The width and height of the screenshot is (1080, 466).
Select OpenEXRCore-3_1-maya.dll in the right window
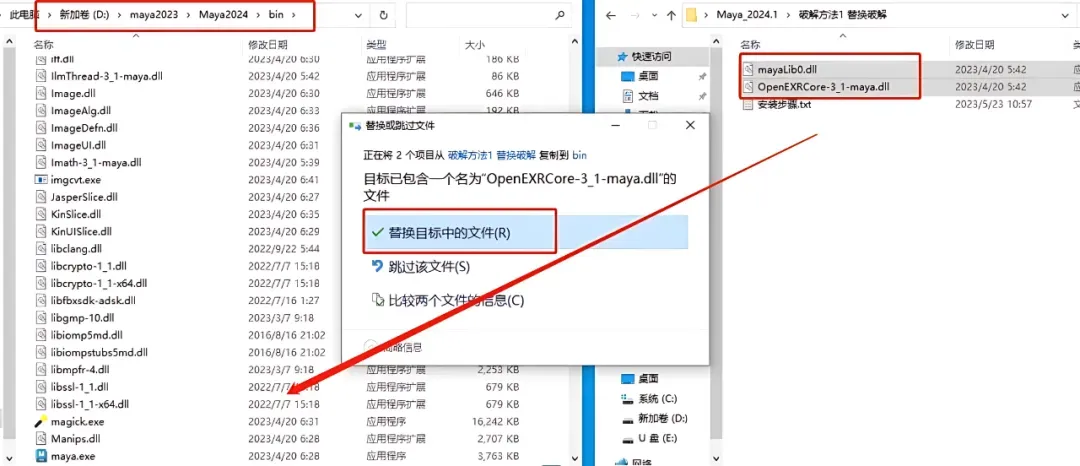tap(824, 87)
